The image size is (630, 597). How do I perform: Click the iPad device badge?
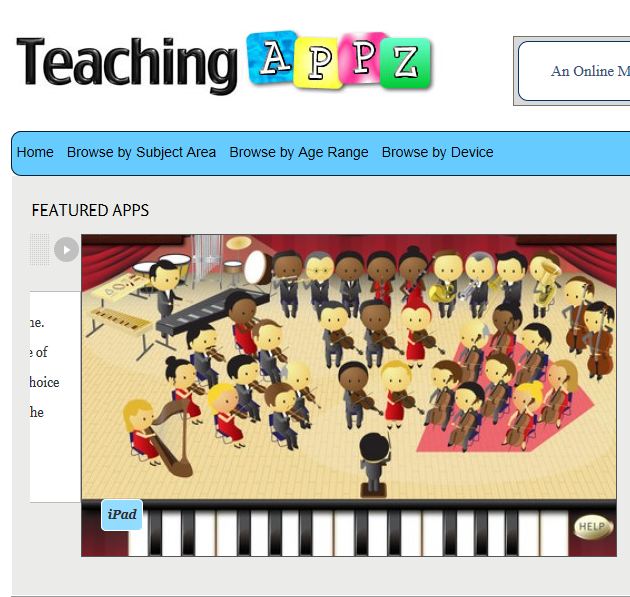[x=122, y=515]
